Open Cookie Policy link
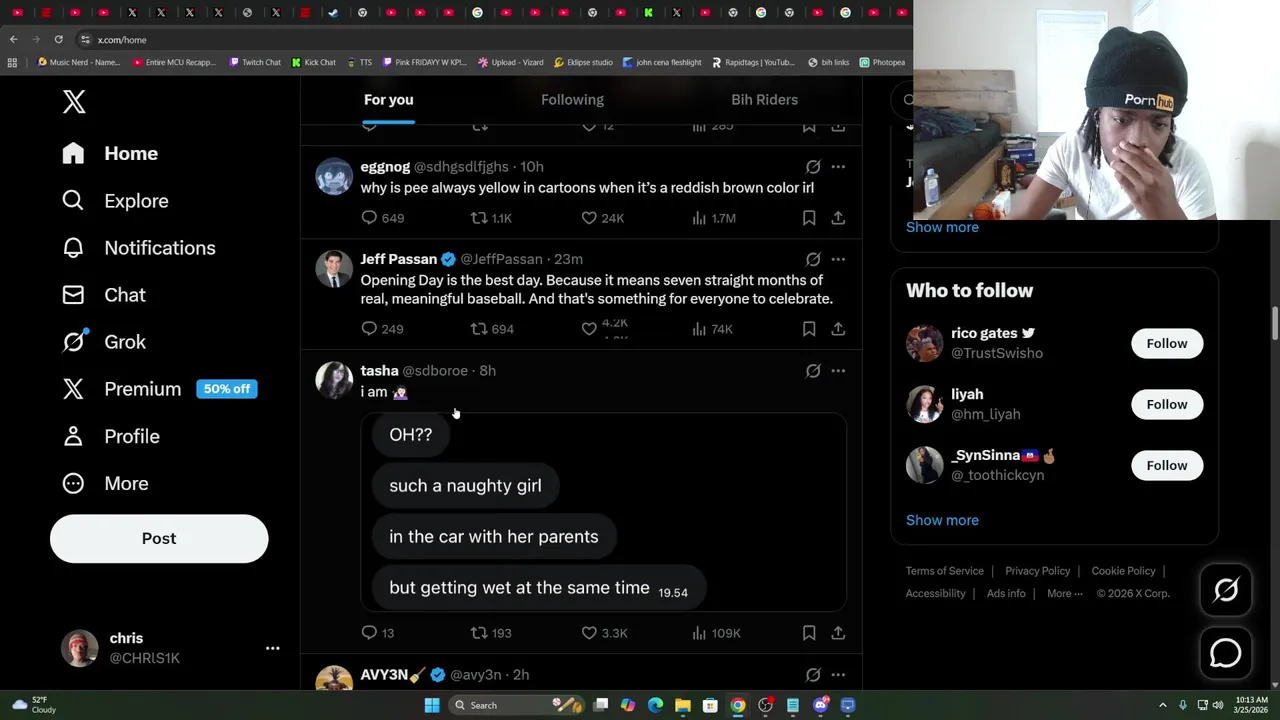The width and height of the screenshot is (1280, 720). pyautogui.click(x=1123, y=571)
